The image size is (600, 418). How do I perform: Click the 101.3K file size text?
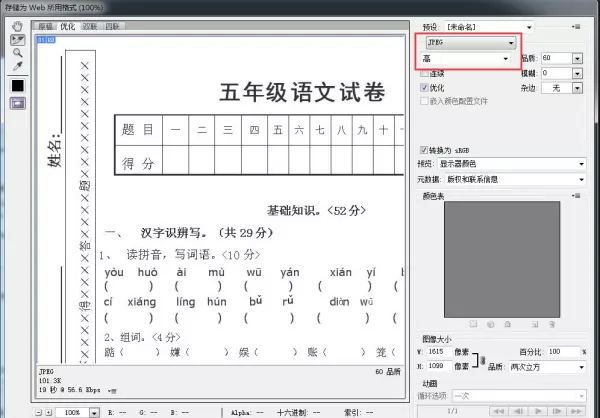point(50,380)
